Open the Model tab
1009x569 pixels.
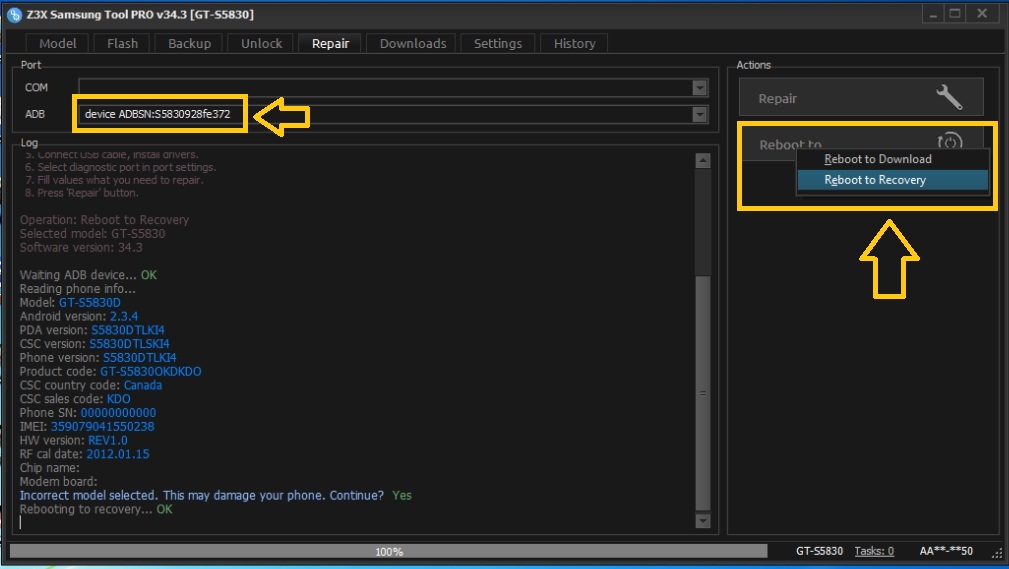click(57, 43)
